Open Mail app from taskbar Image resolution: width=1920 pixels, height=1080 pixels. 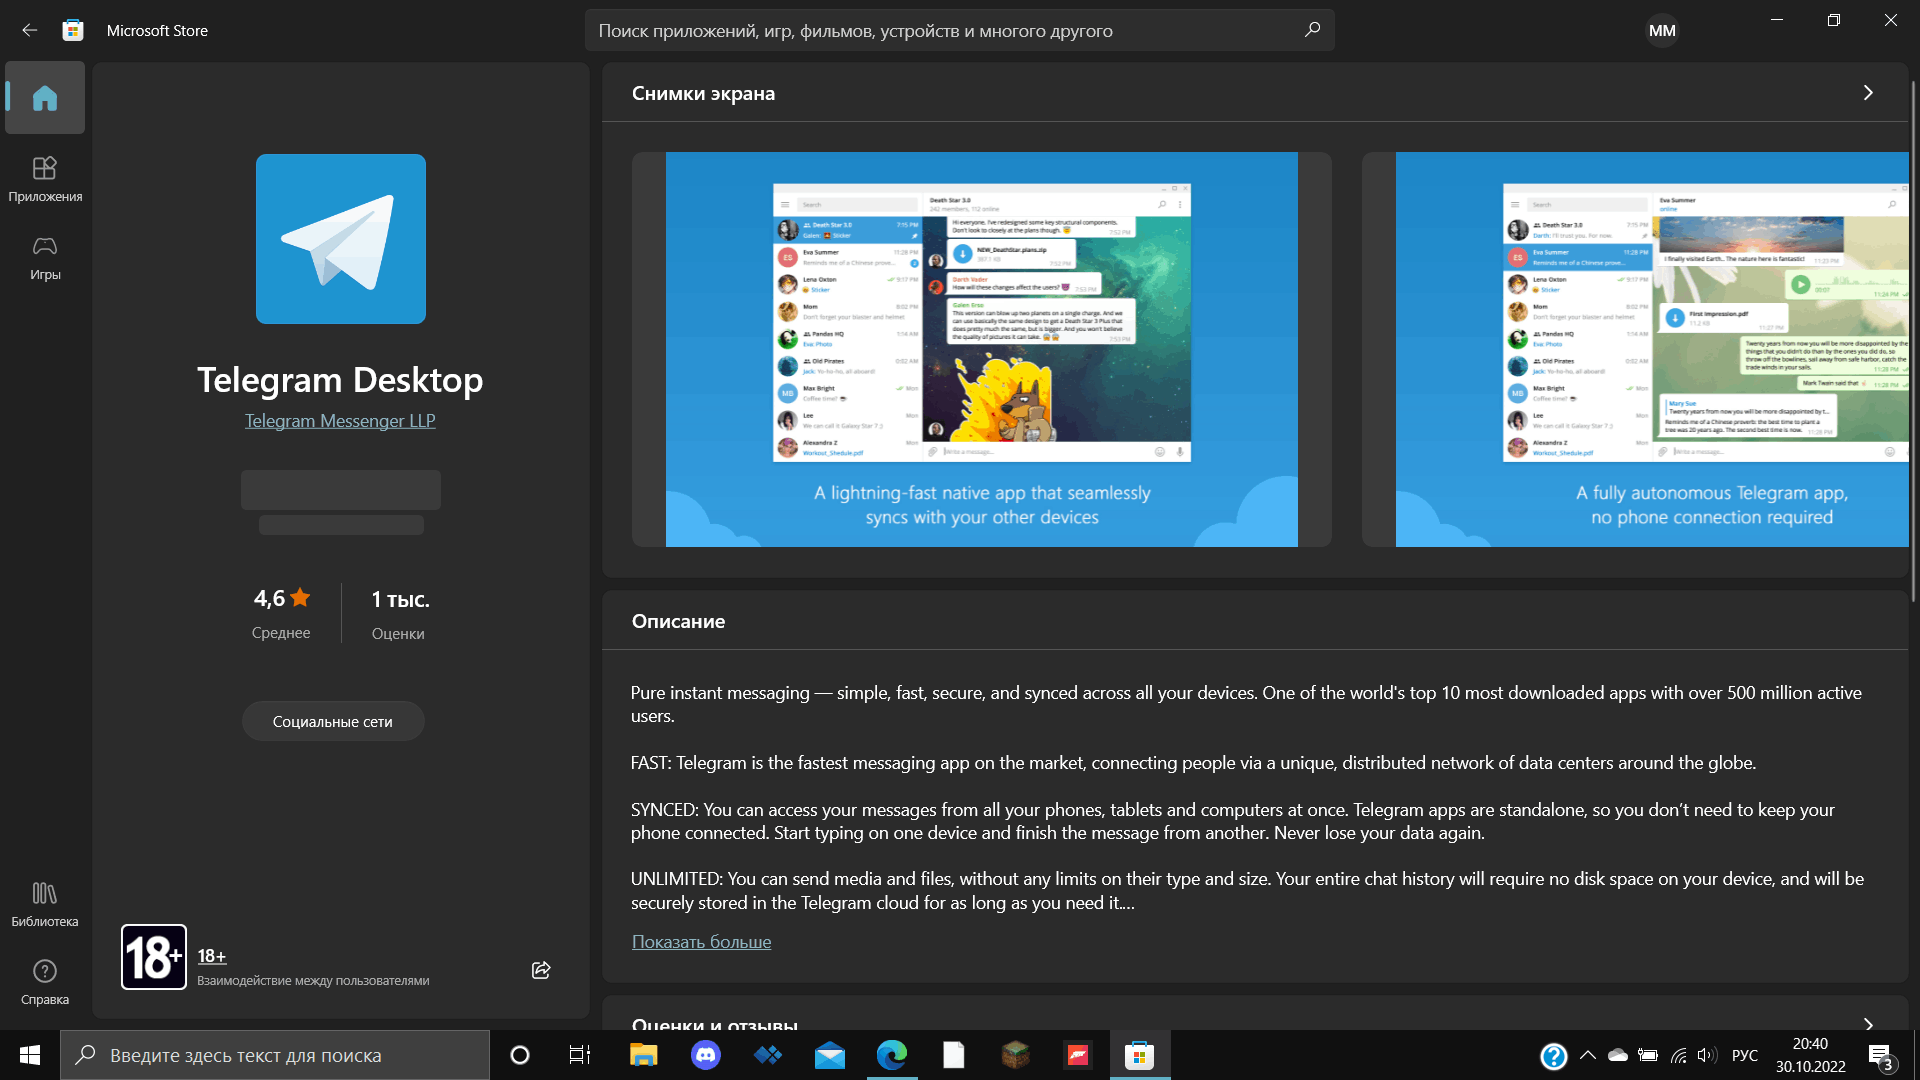click(x=830, y=1055)
